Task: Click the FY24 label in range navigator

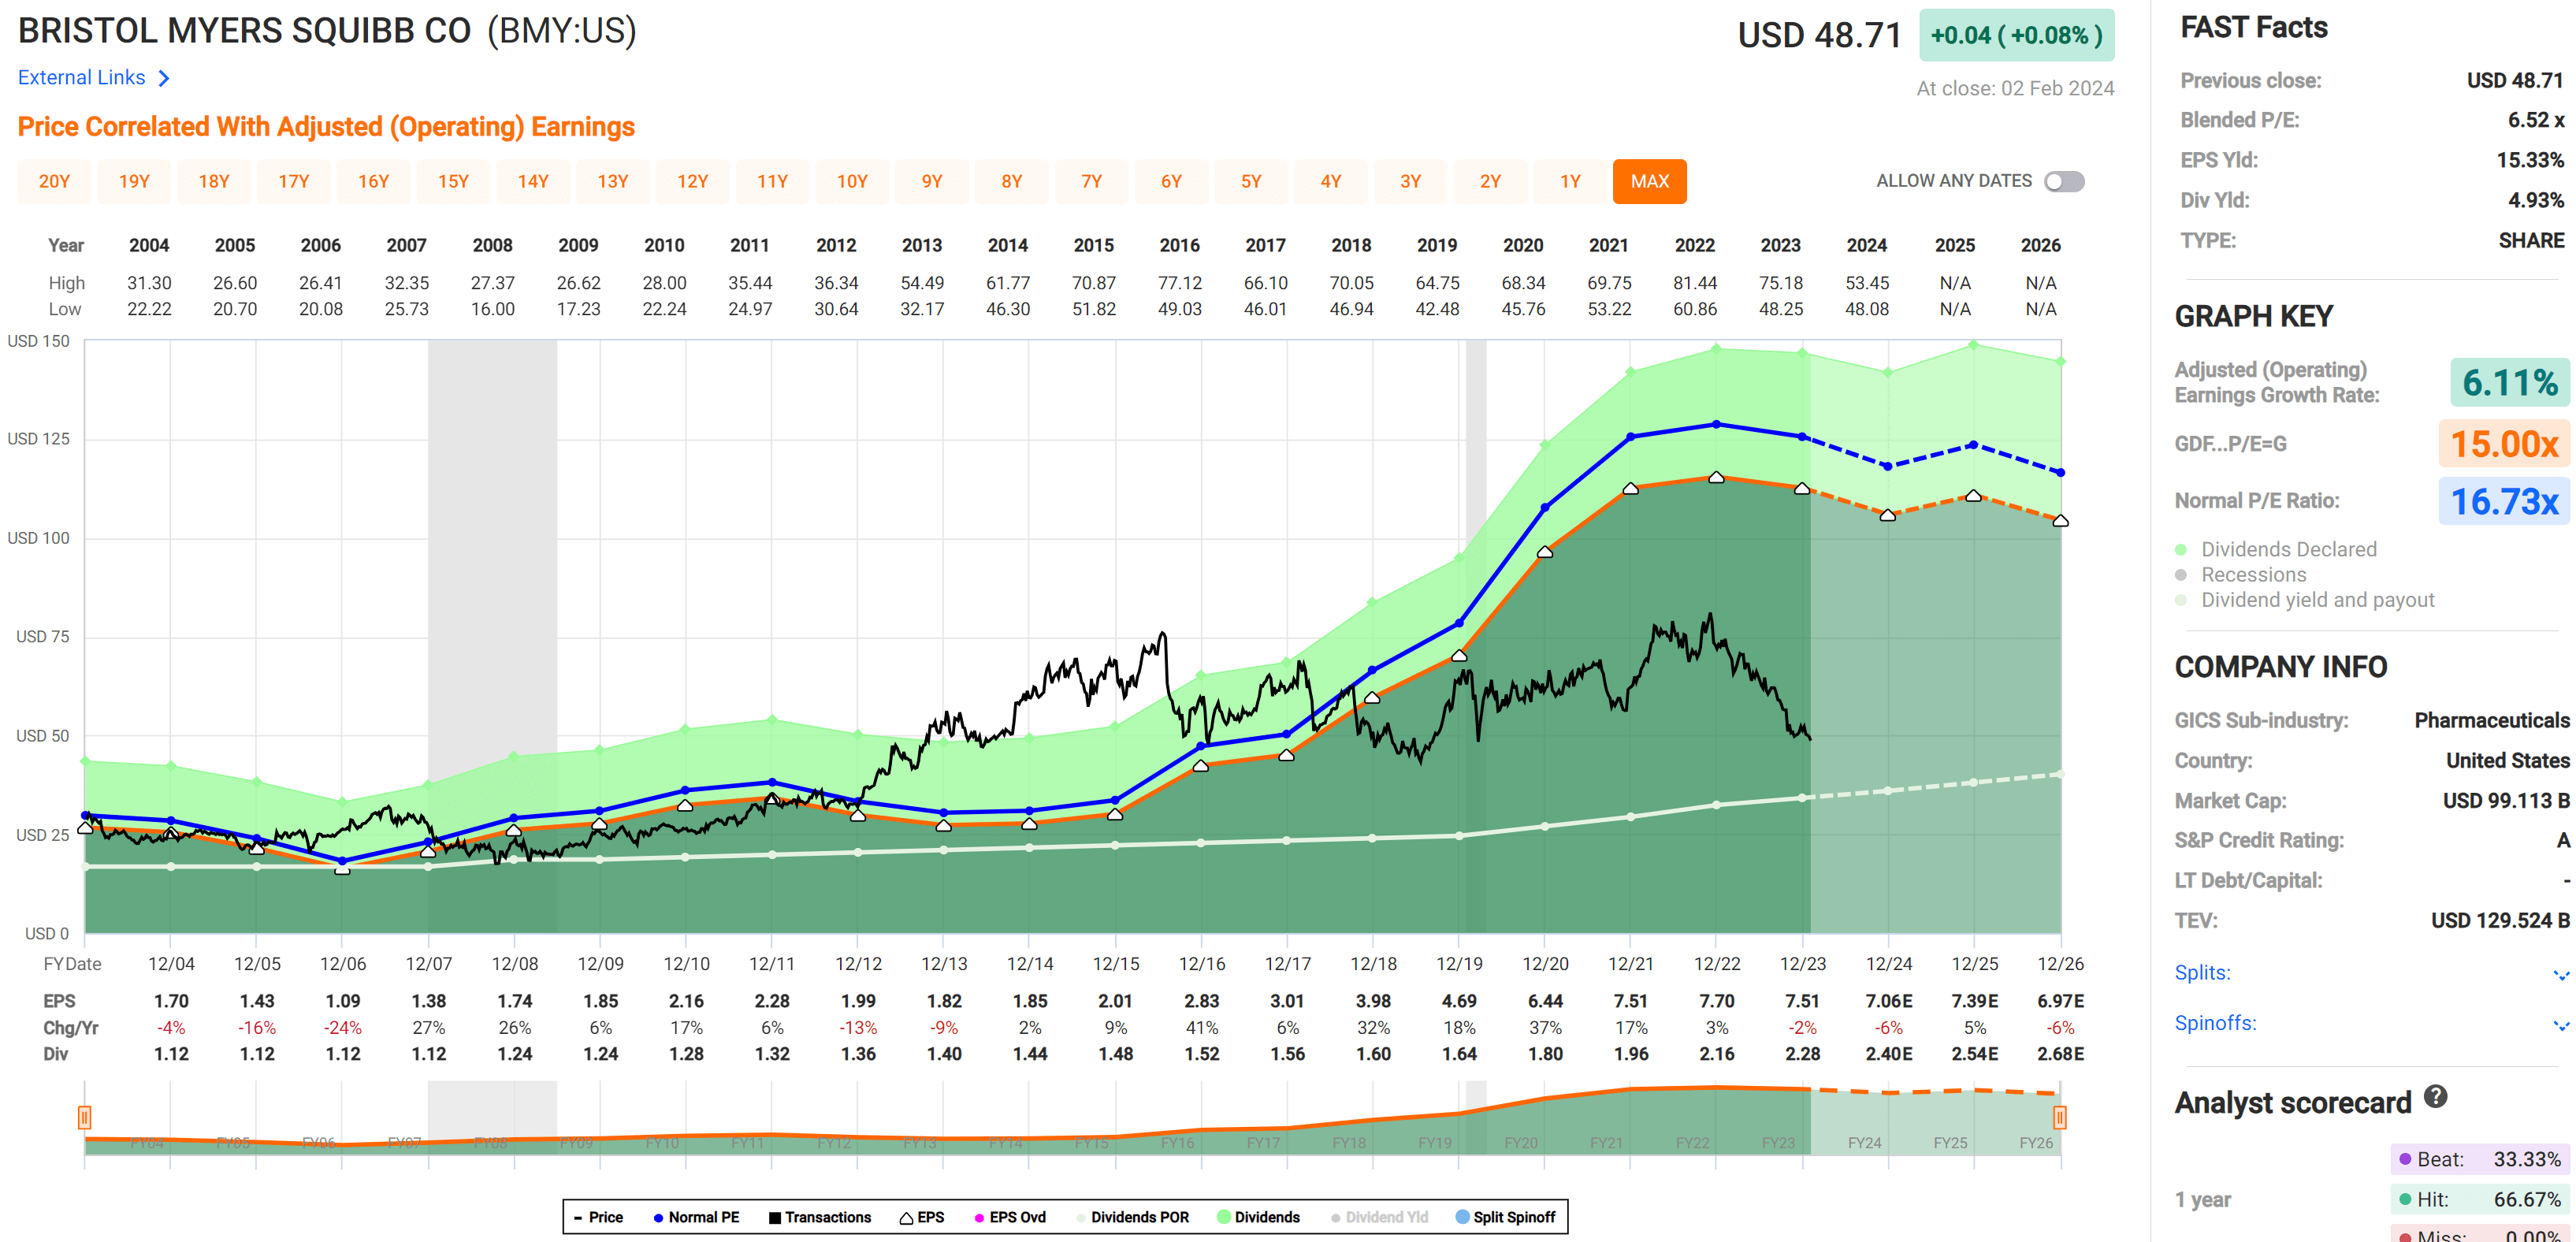Action: (x=1864, y=1143)
